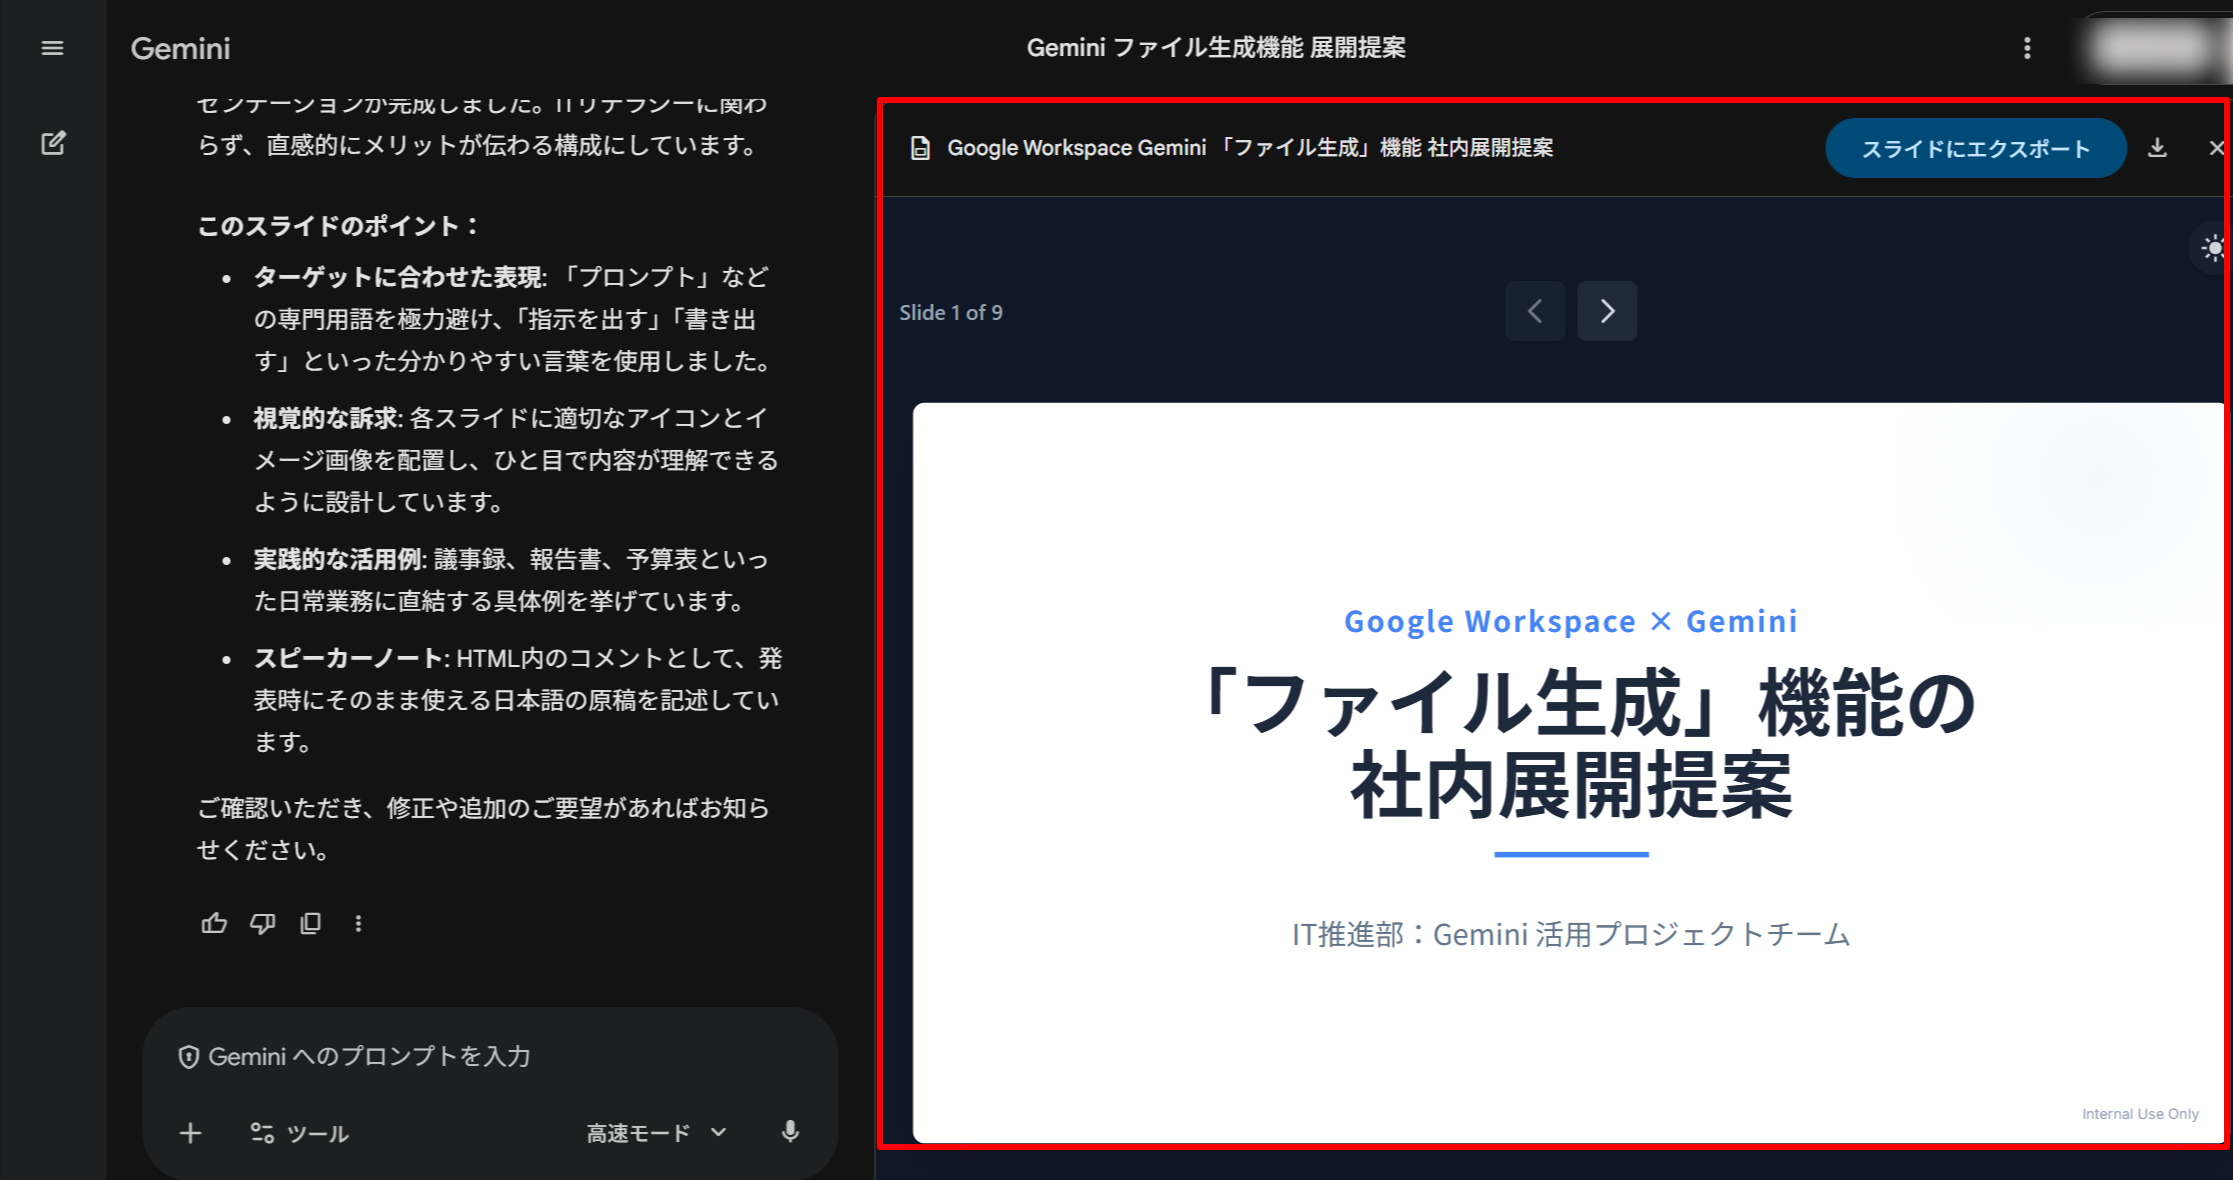Click the ターゲットに合わせた表現 bullet
Viewport: 2233px width, 1180px height.
tap(514, 319)
